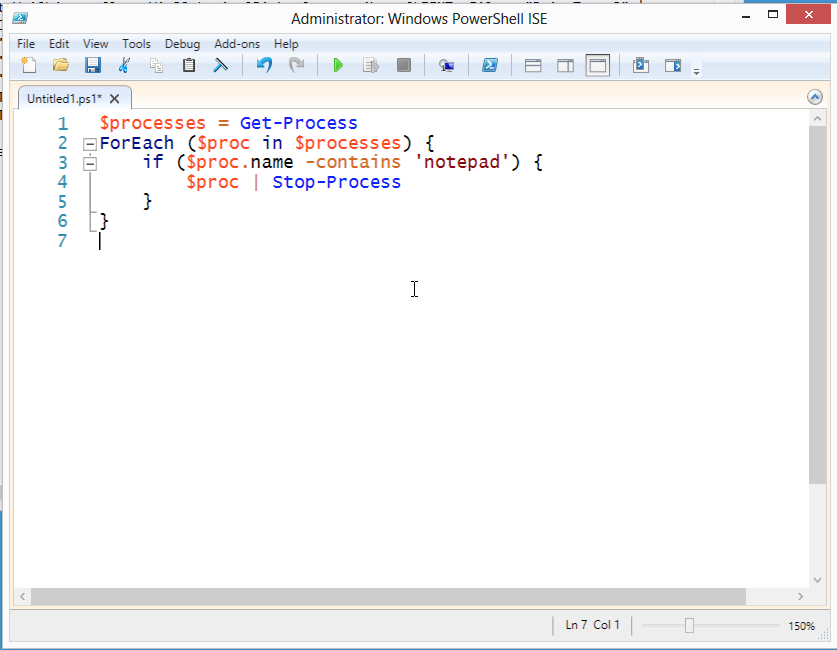The height and width of the screenshot is (650, 837).
Task: Run the script with the green play icon
Action: [338, 66]
